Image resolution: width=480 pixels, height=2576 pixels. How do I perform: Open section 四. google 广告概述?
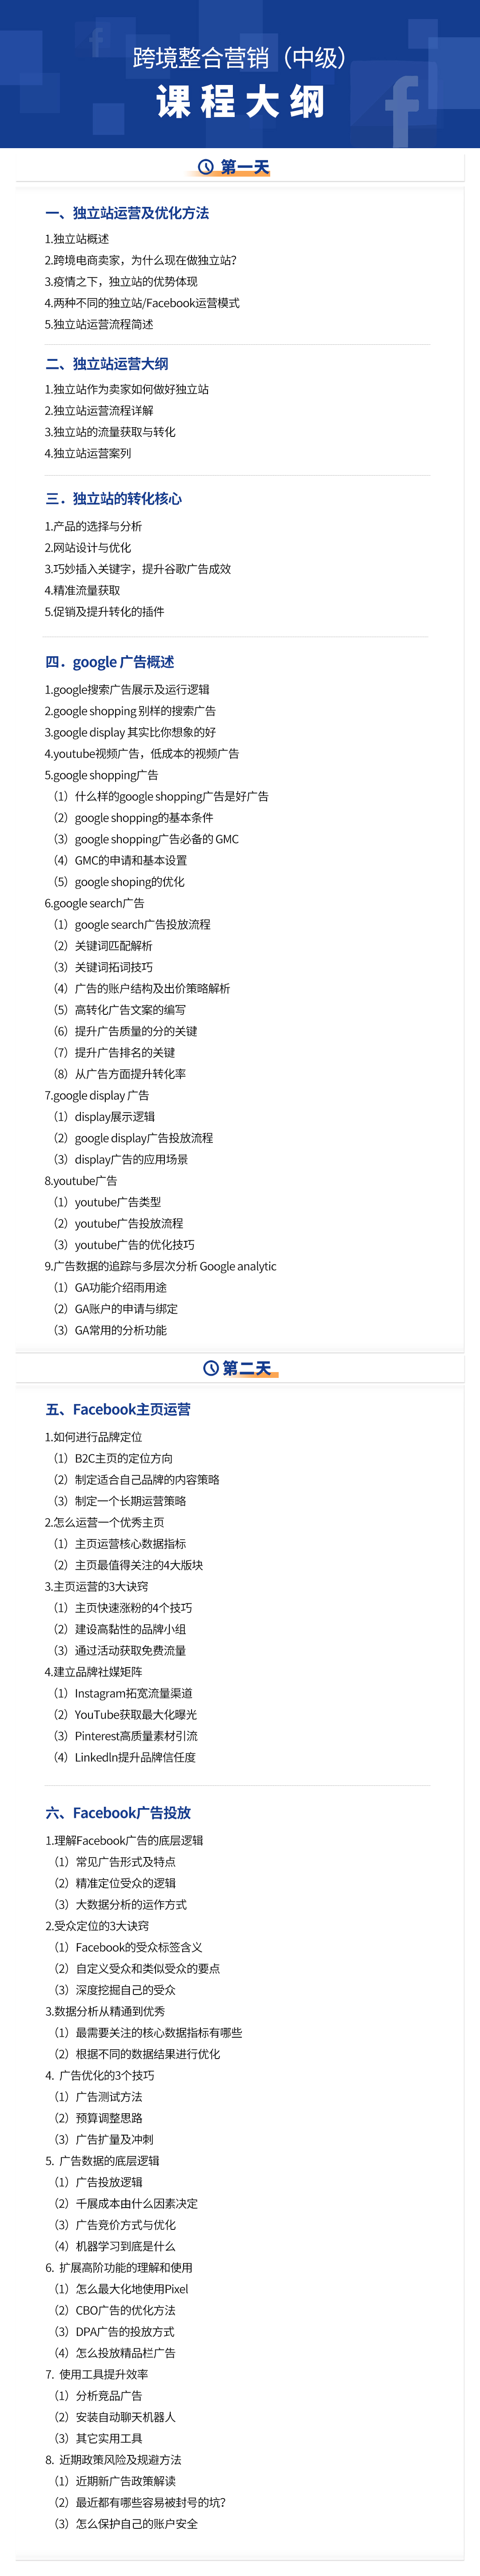[110, 662]
